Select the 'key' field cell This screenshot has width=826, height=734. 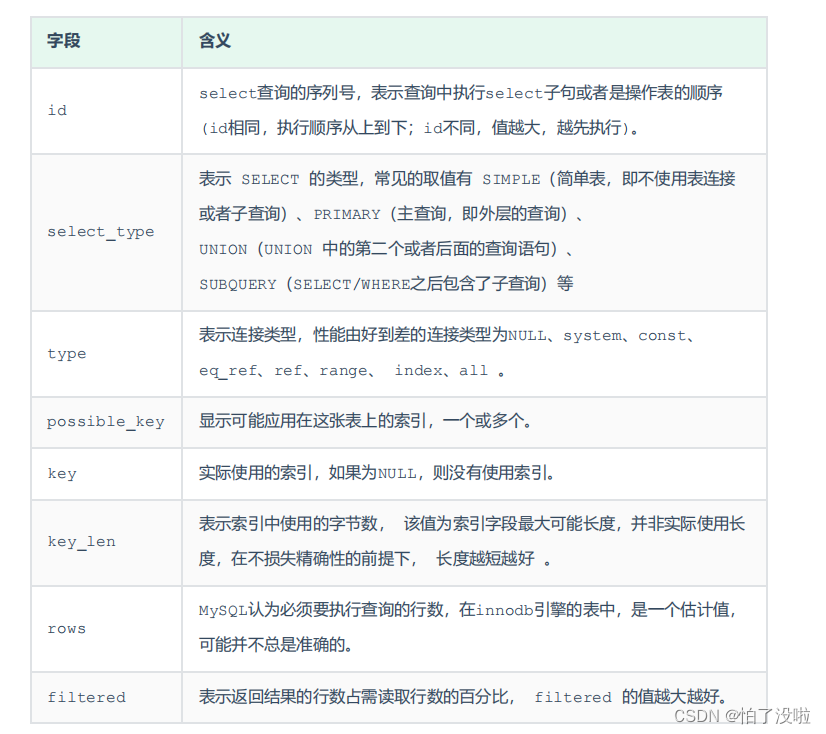[x=106, y=474]
